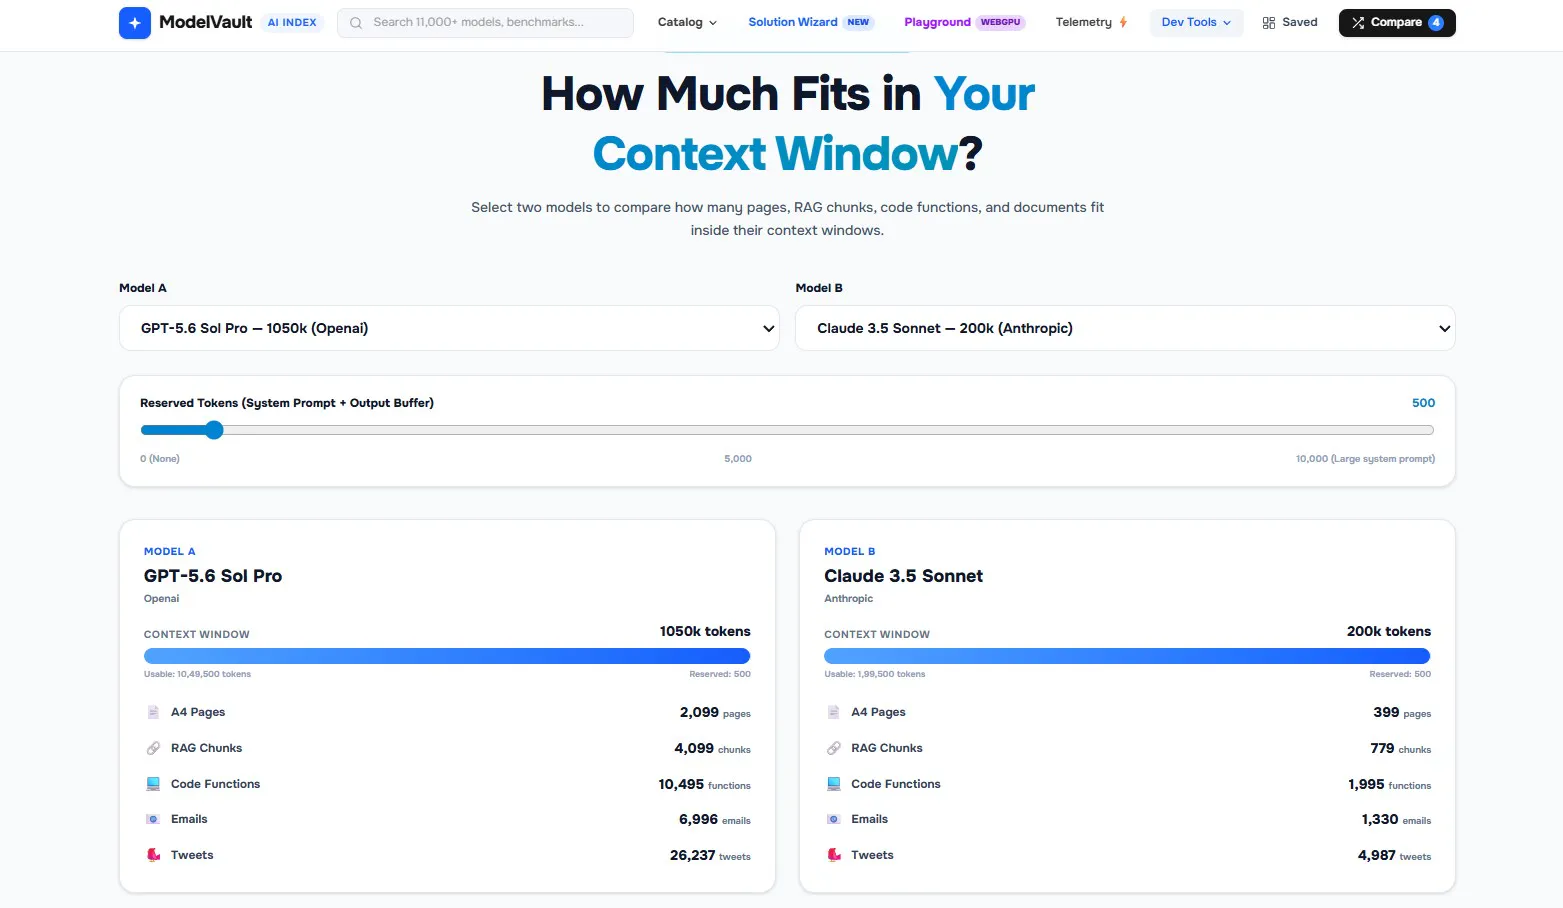Click the '779 chunks' value
The height and width of the screenshot is (908, 1563).
1400,749
